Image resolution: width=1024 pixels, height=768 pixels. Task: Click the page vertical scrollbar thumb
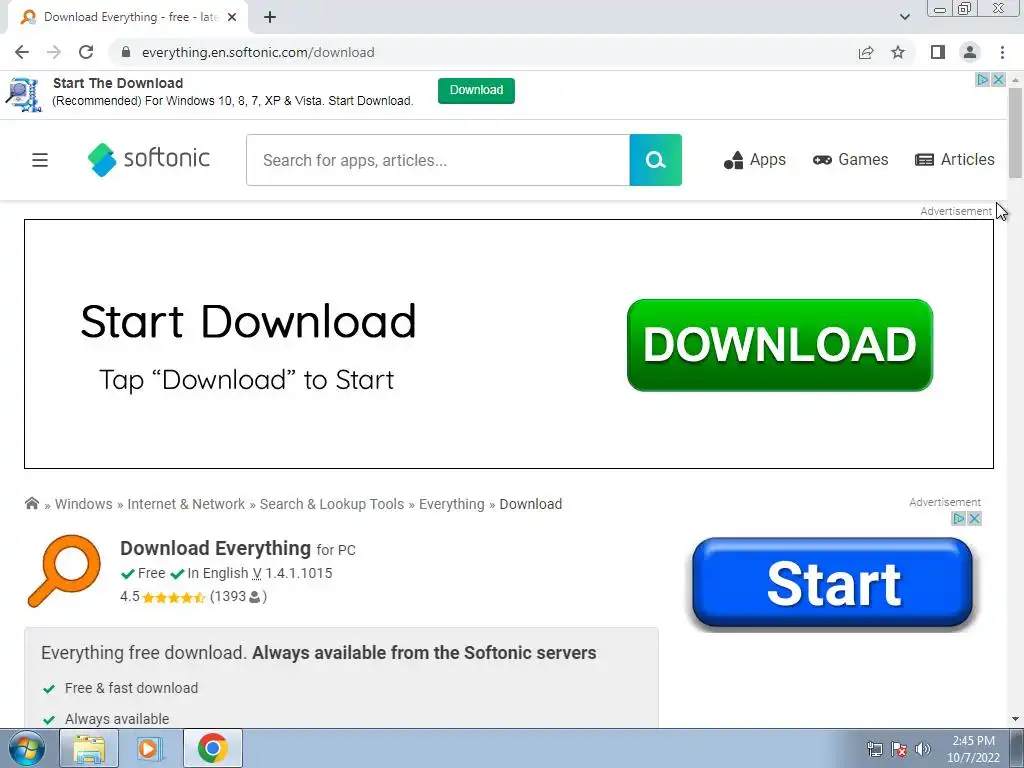[x=1015, y=132]
